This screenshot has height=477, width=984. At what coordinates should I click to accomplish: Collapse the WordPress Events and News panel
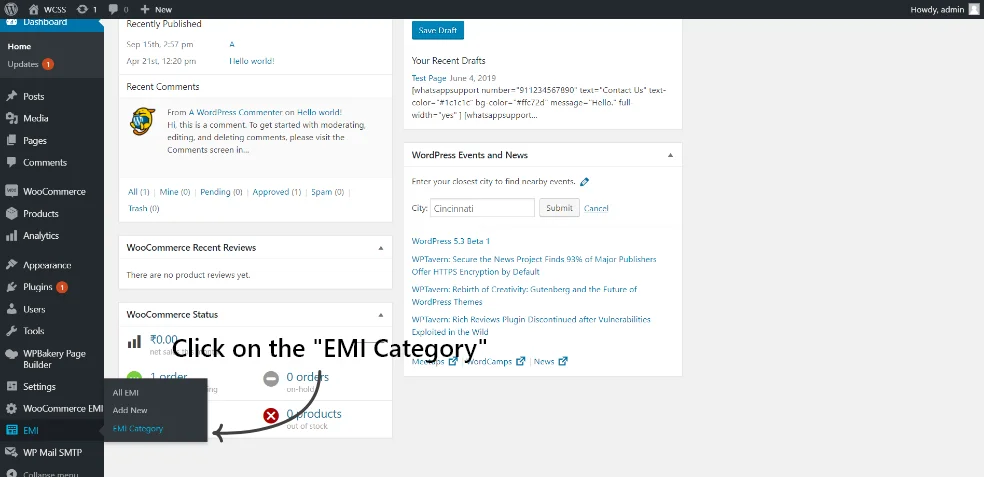(670, 155)
